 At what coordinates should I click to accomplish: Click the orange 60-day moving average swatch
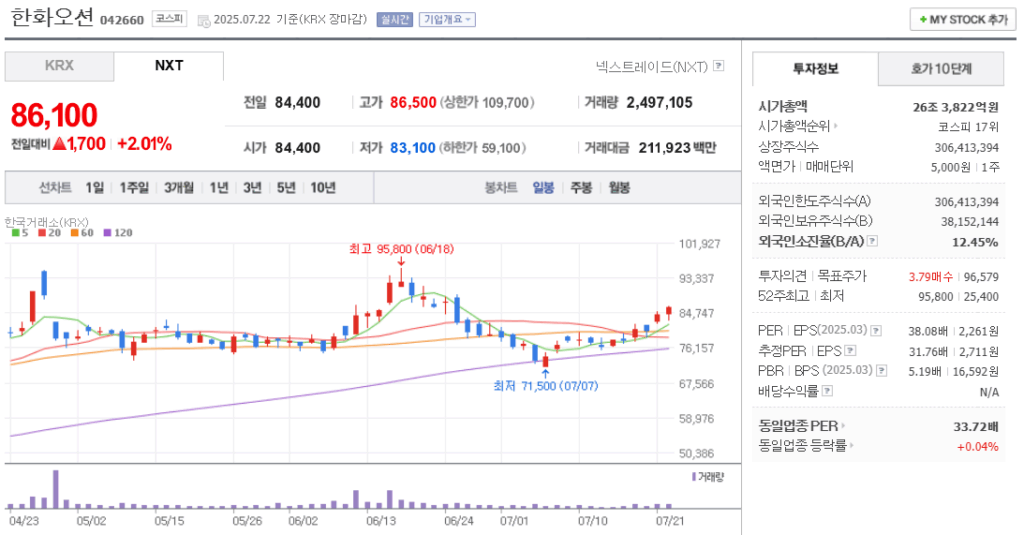(74, 233)
